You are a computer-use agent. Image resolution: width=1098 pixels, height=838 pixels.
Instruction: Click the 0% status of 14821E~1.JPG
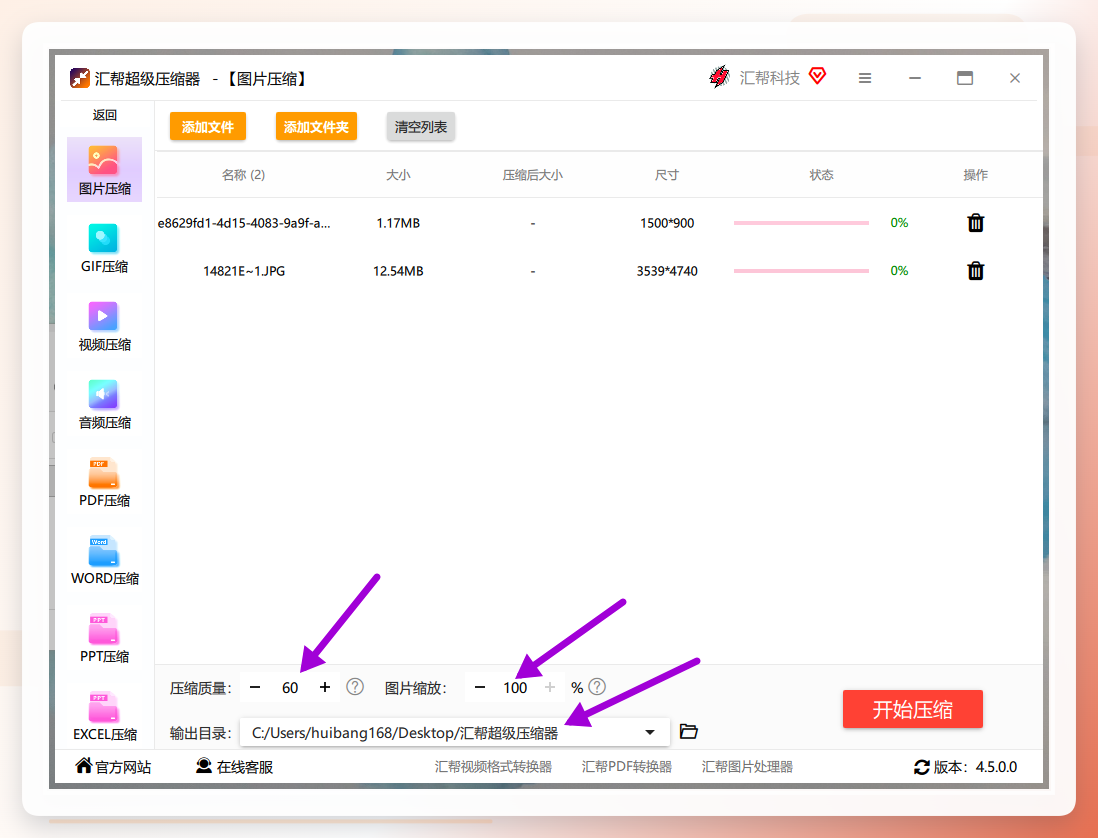899,270
